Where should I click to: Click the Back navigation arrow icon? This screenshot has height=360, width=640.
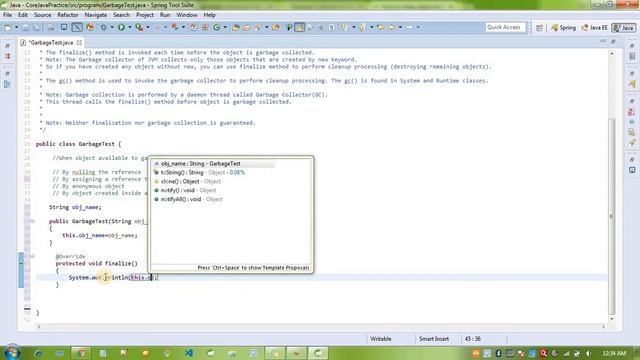pyautogui.click(x=391, y=27)
